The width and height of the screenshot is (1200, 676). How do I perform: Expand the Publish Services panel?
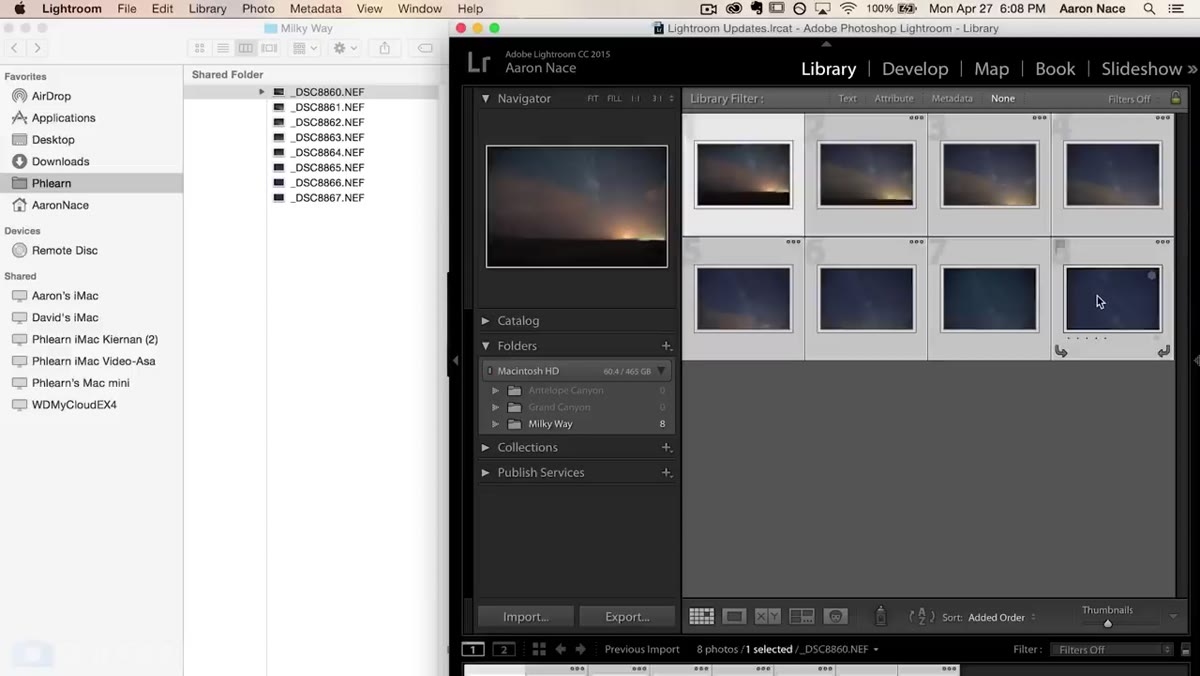point(486,472)
